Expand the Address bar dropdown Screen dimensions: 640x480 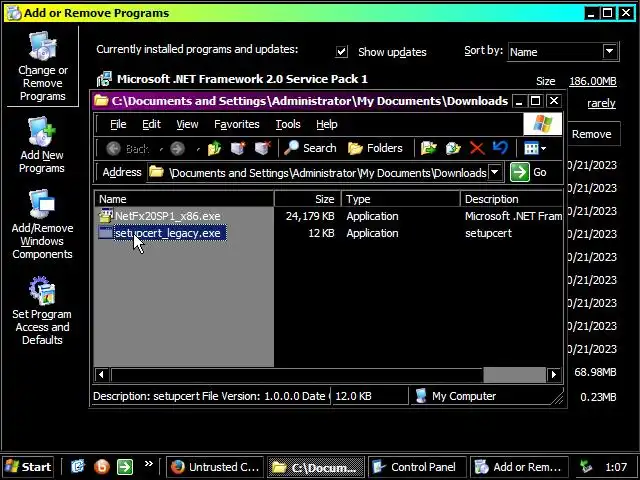[494, 173]
